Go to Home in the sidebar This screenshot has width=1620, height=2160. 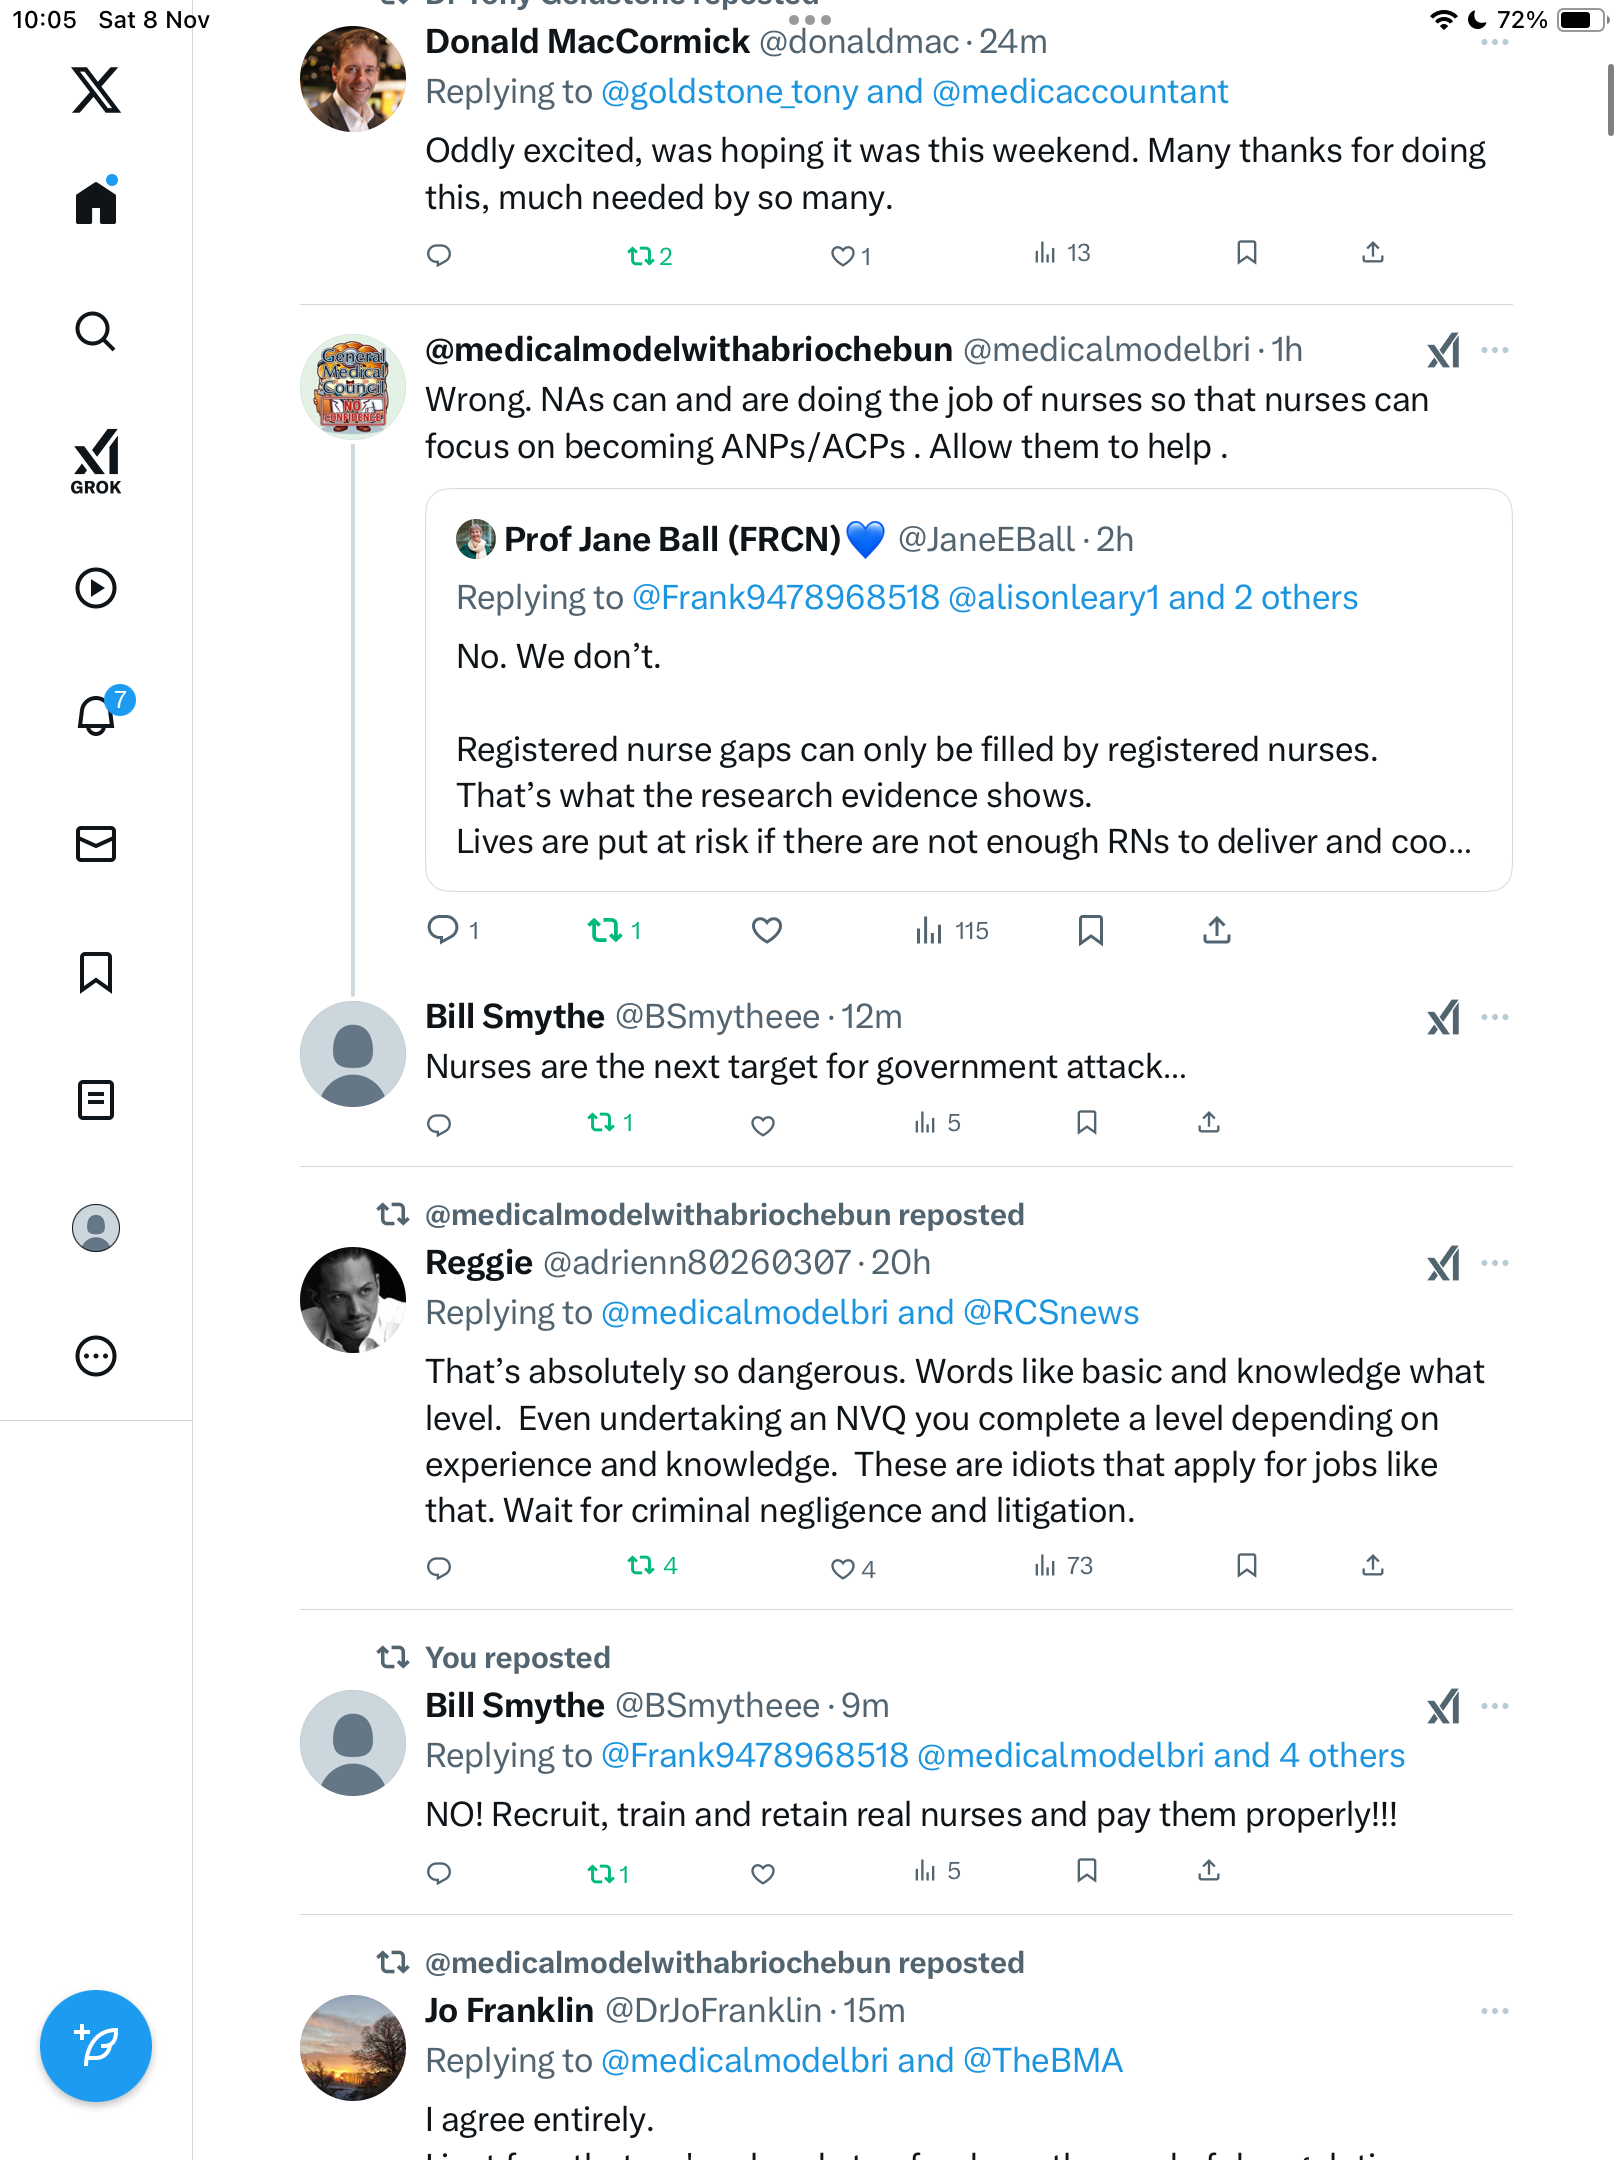(x=96, y=203)
